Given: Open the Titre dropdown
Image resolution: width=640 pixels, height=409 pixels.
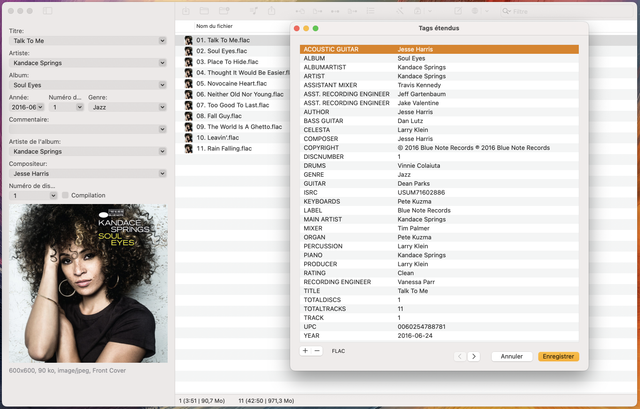Looking at the screenshot, I should point(162,41).
